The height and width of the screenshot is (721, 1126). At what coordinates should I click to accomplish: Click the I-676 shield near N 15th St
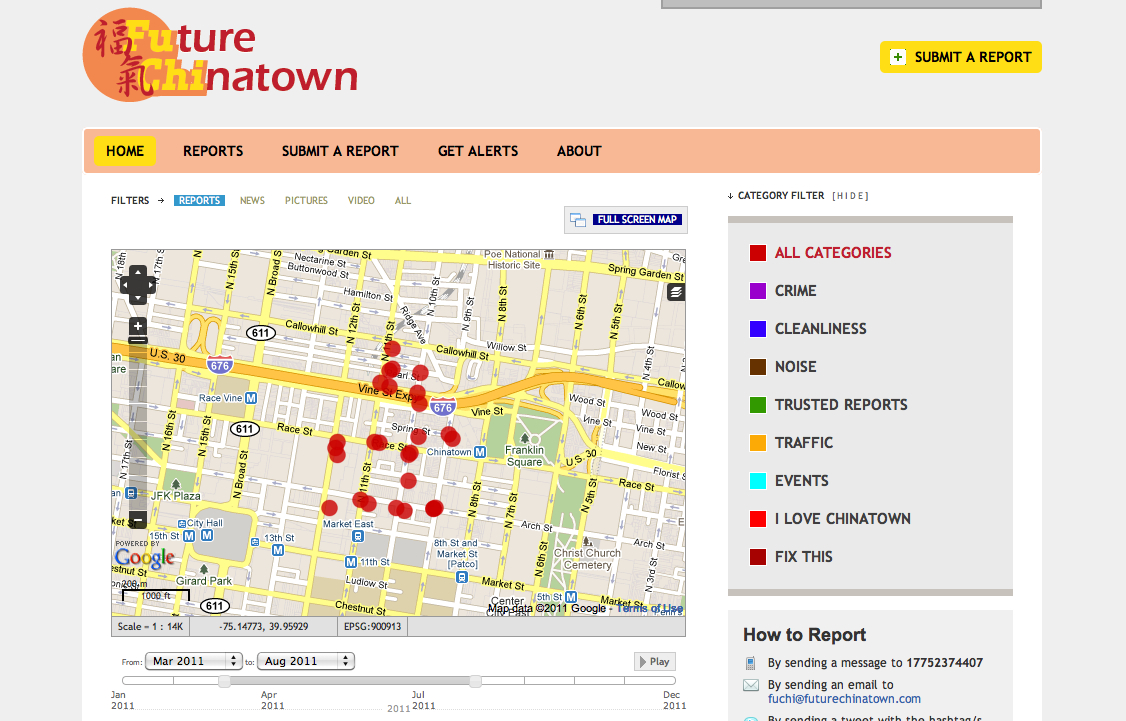pyautogui.click(x=220, y=365)
